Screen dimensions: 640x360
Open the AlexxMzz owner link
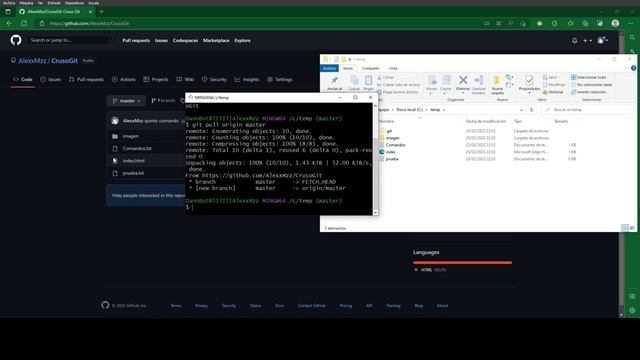click(x=32, y=60)
